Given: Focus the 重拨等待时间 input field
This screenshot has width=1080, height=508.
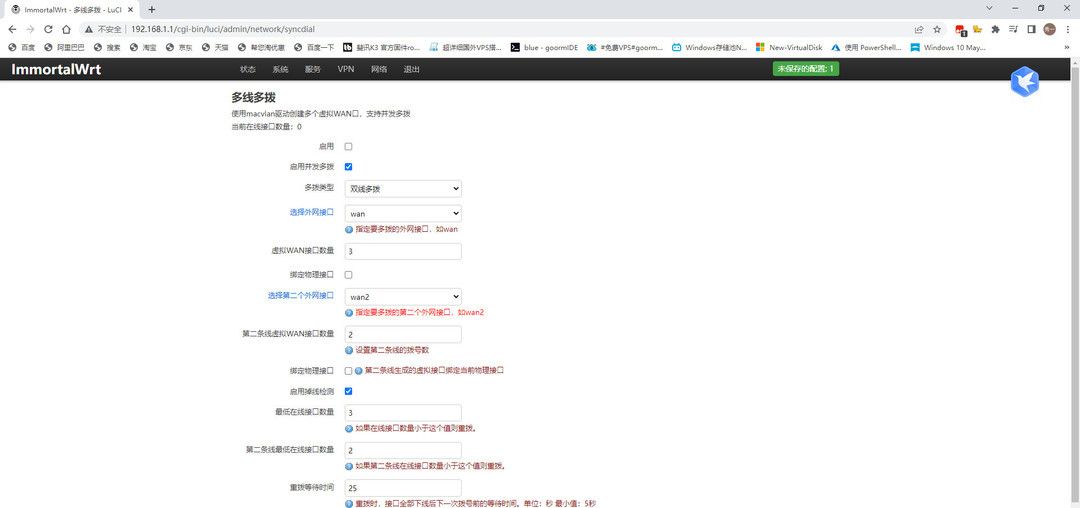Looking at the screenshot, I should (x=403, y=488).
